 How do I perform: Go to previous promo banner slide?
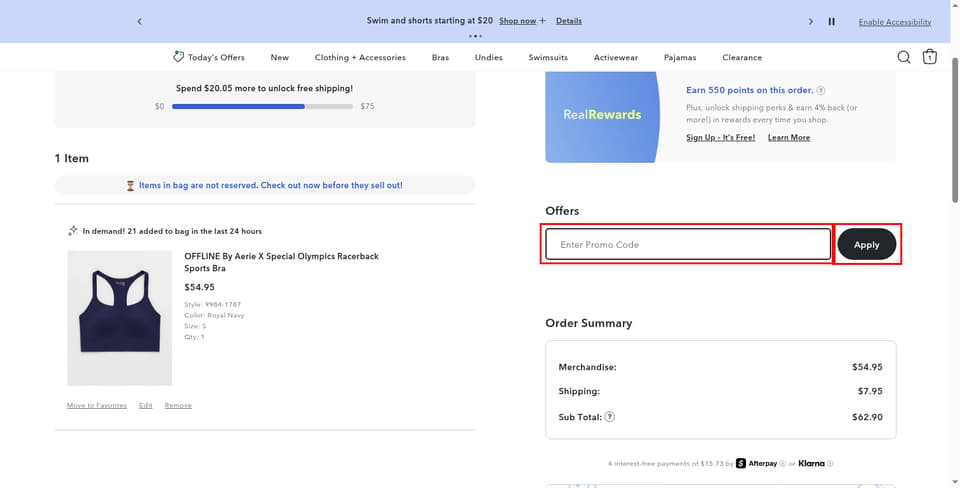(x=140, y=21)
